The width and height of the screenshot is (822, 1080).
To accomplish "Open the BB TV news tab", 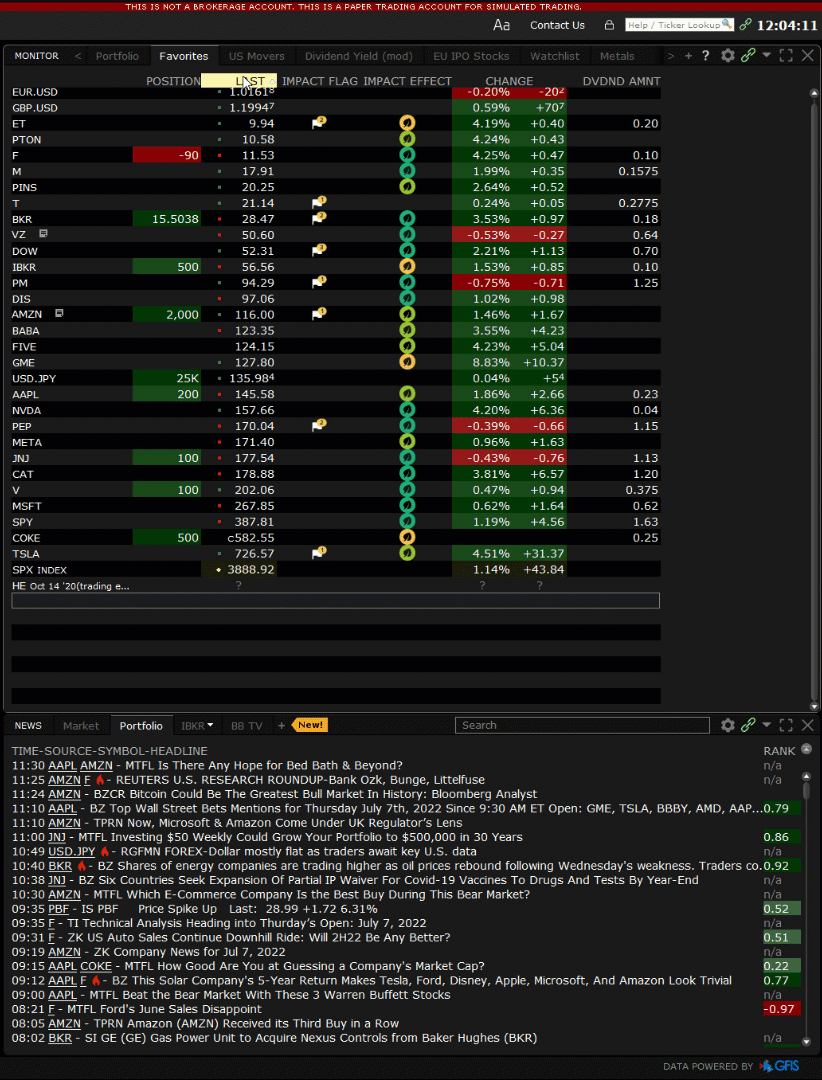I will [x=247, y=725].
